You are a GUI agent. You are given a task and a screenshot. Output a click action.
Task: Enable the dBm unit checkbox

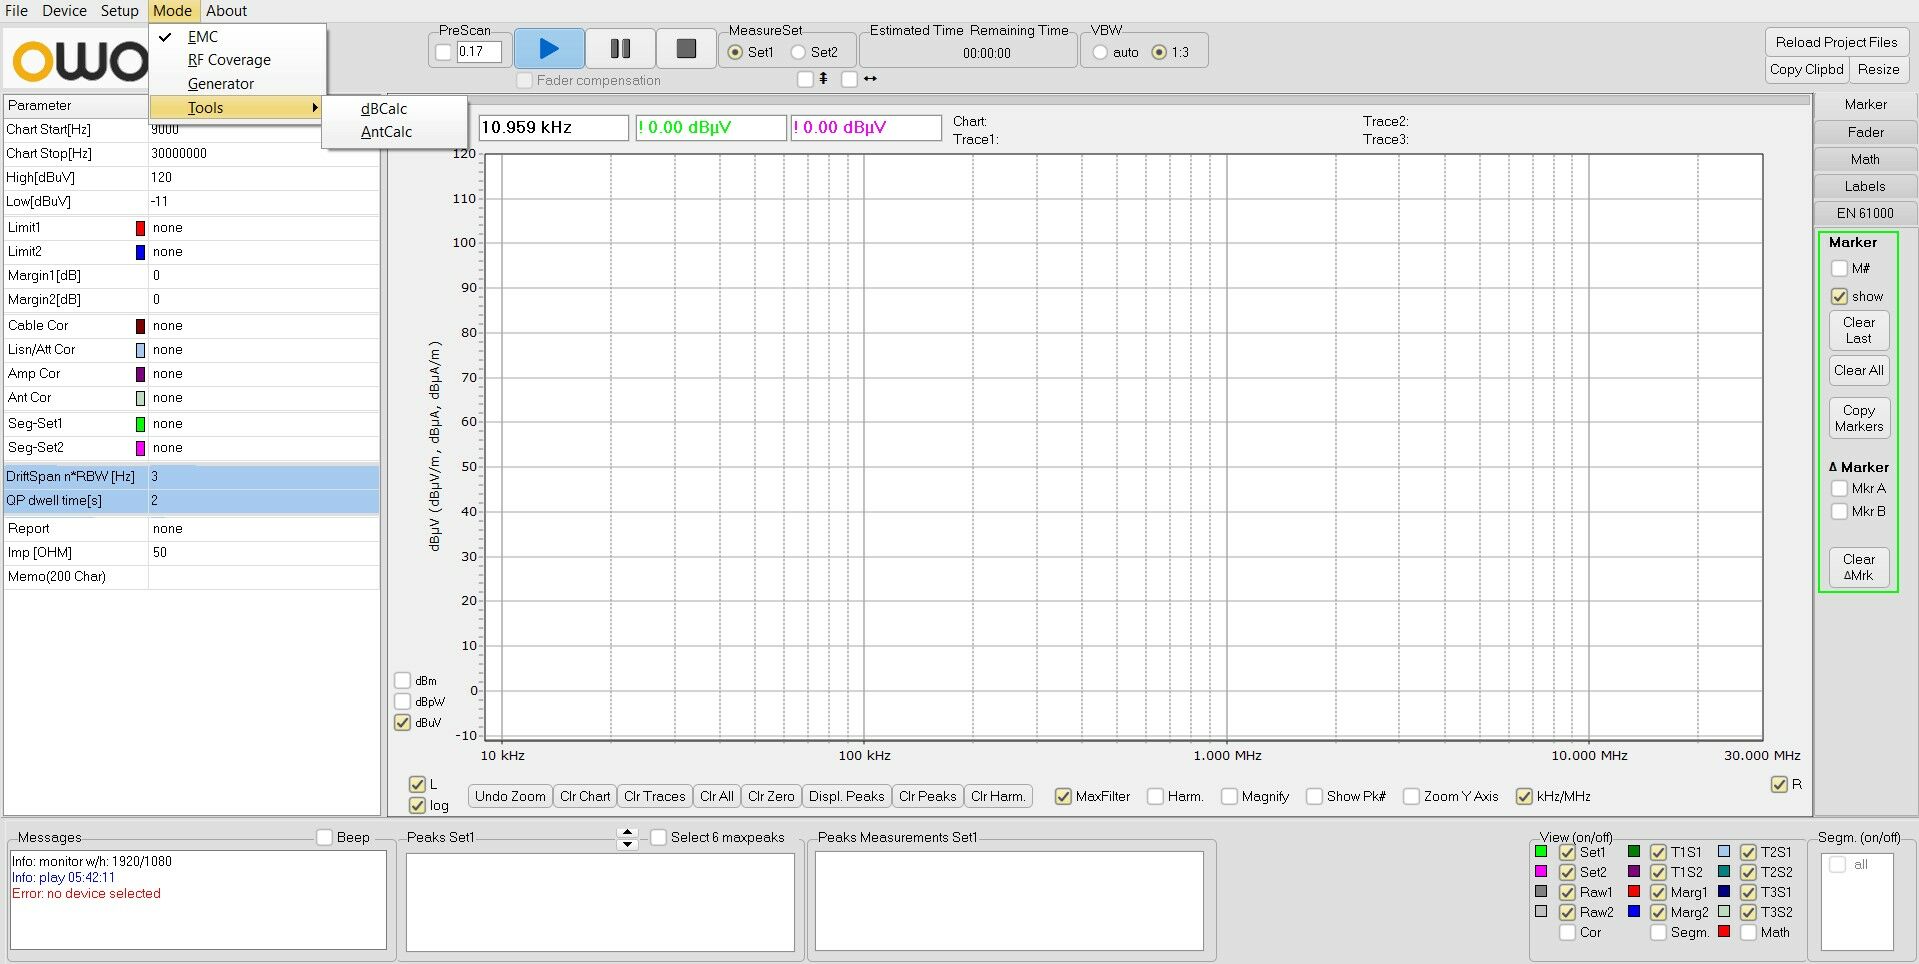403,680
